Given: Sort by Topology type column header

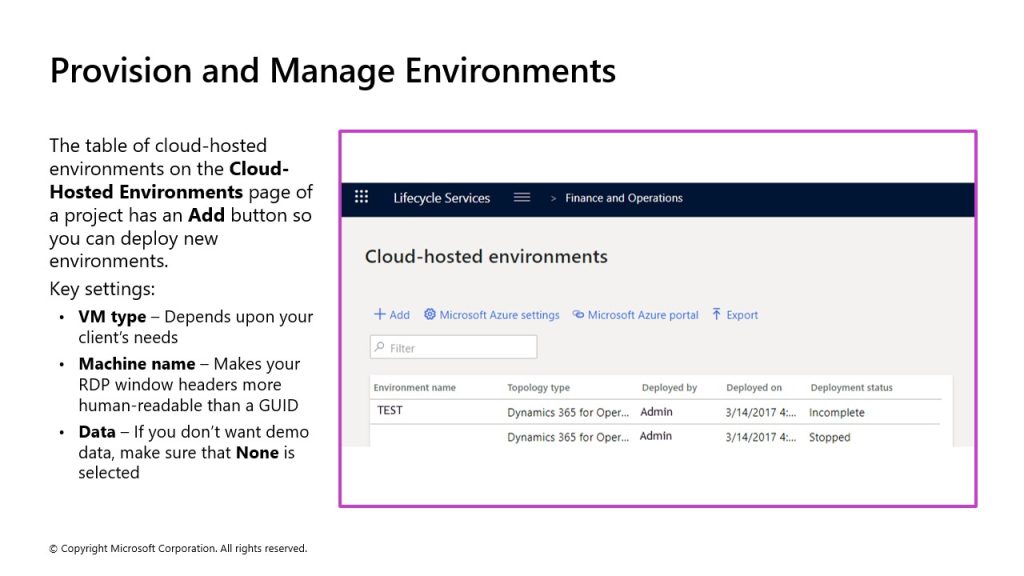Looking at the screenshot, I should click(x=539, y=387).
